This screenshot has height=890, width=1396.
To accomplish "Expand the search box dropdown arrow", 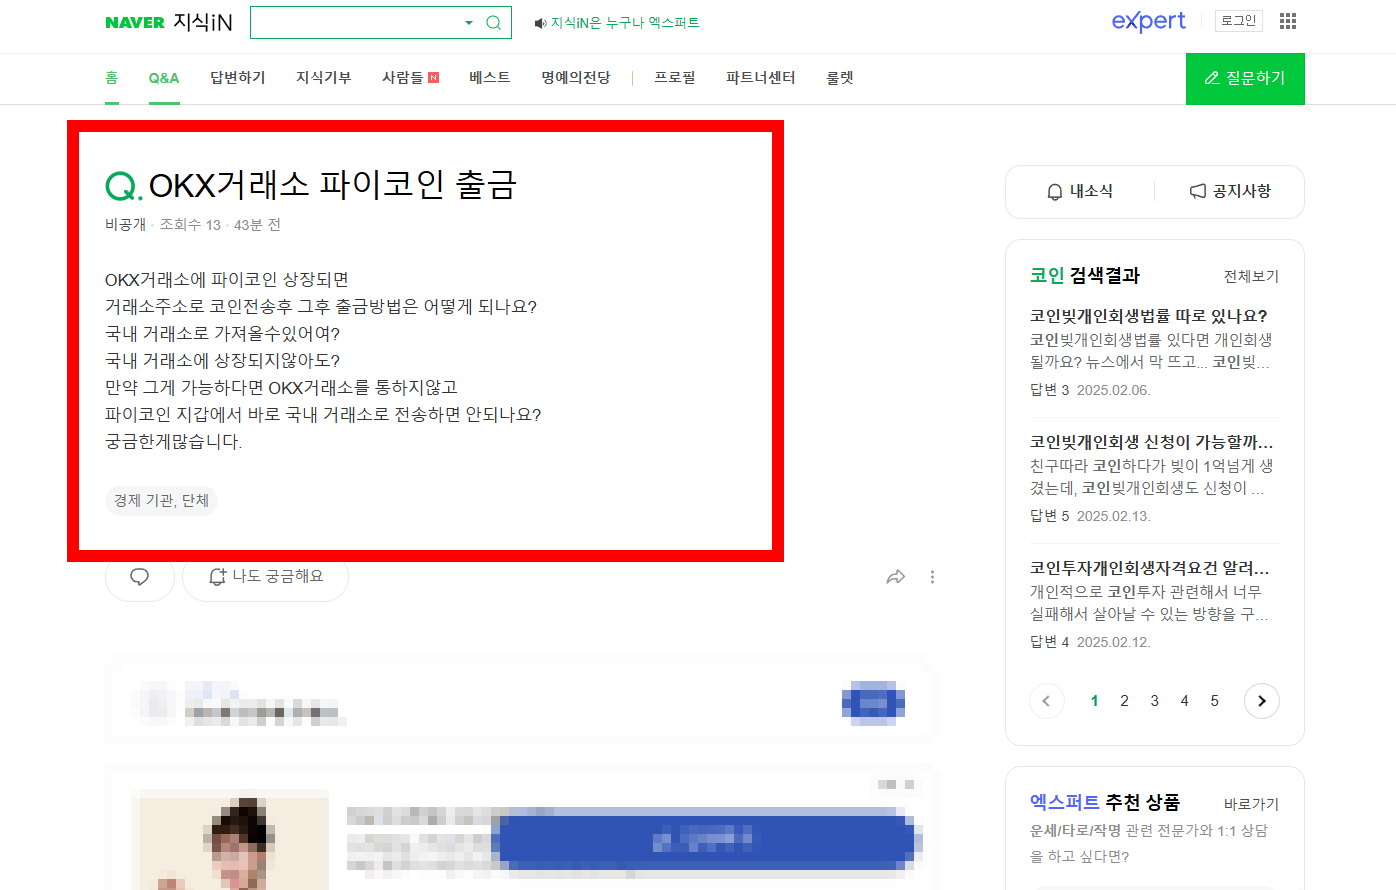I will [x=469, y=23].
